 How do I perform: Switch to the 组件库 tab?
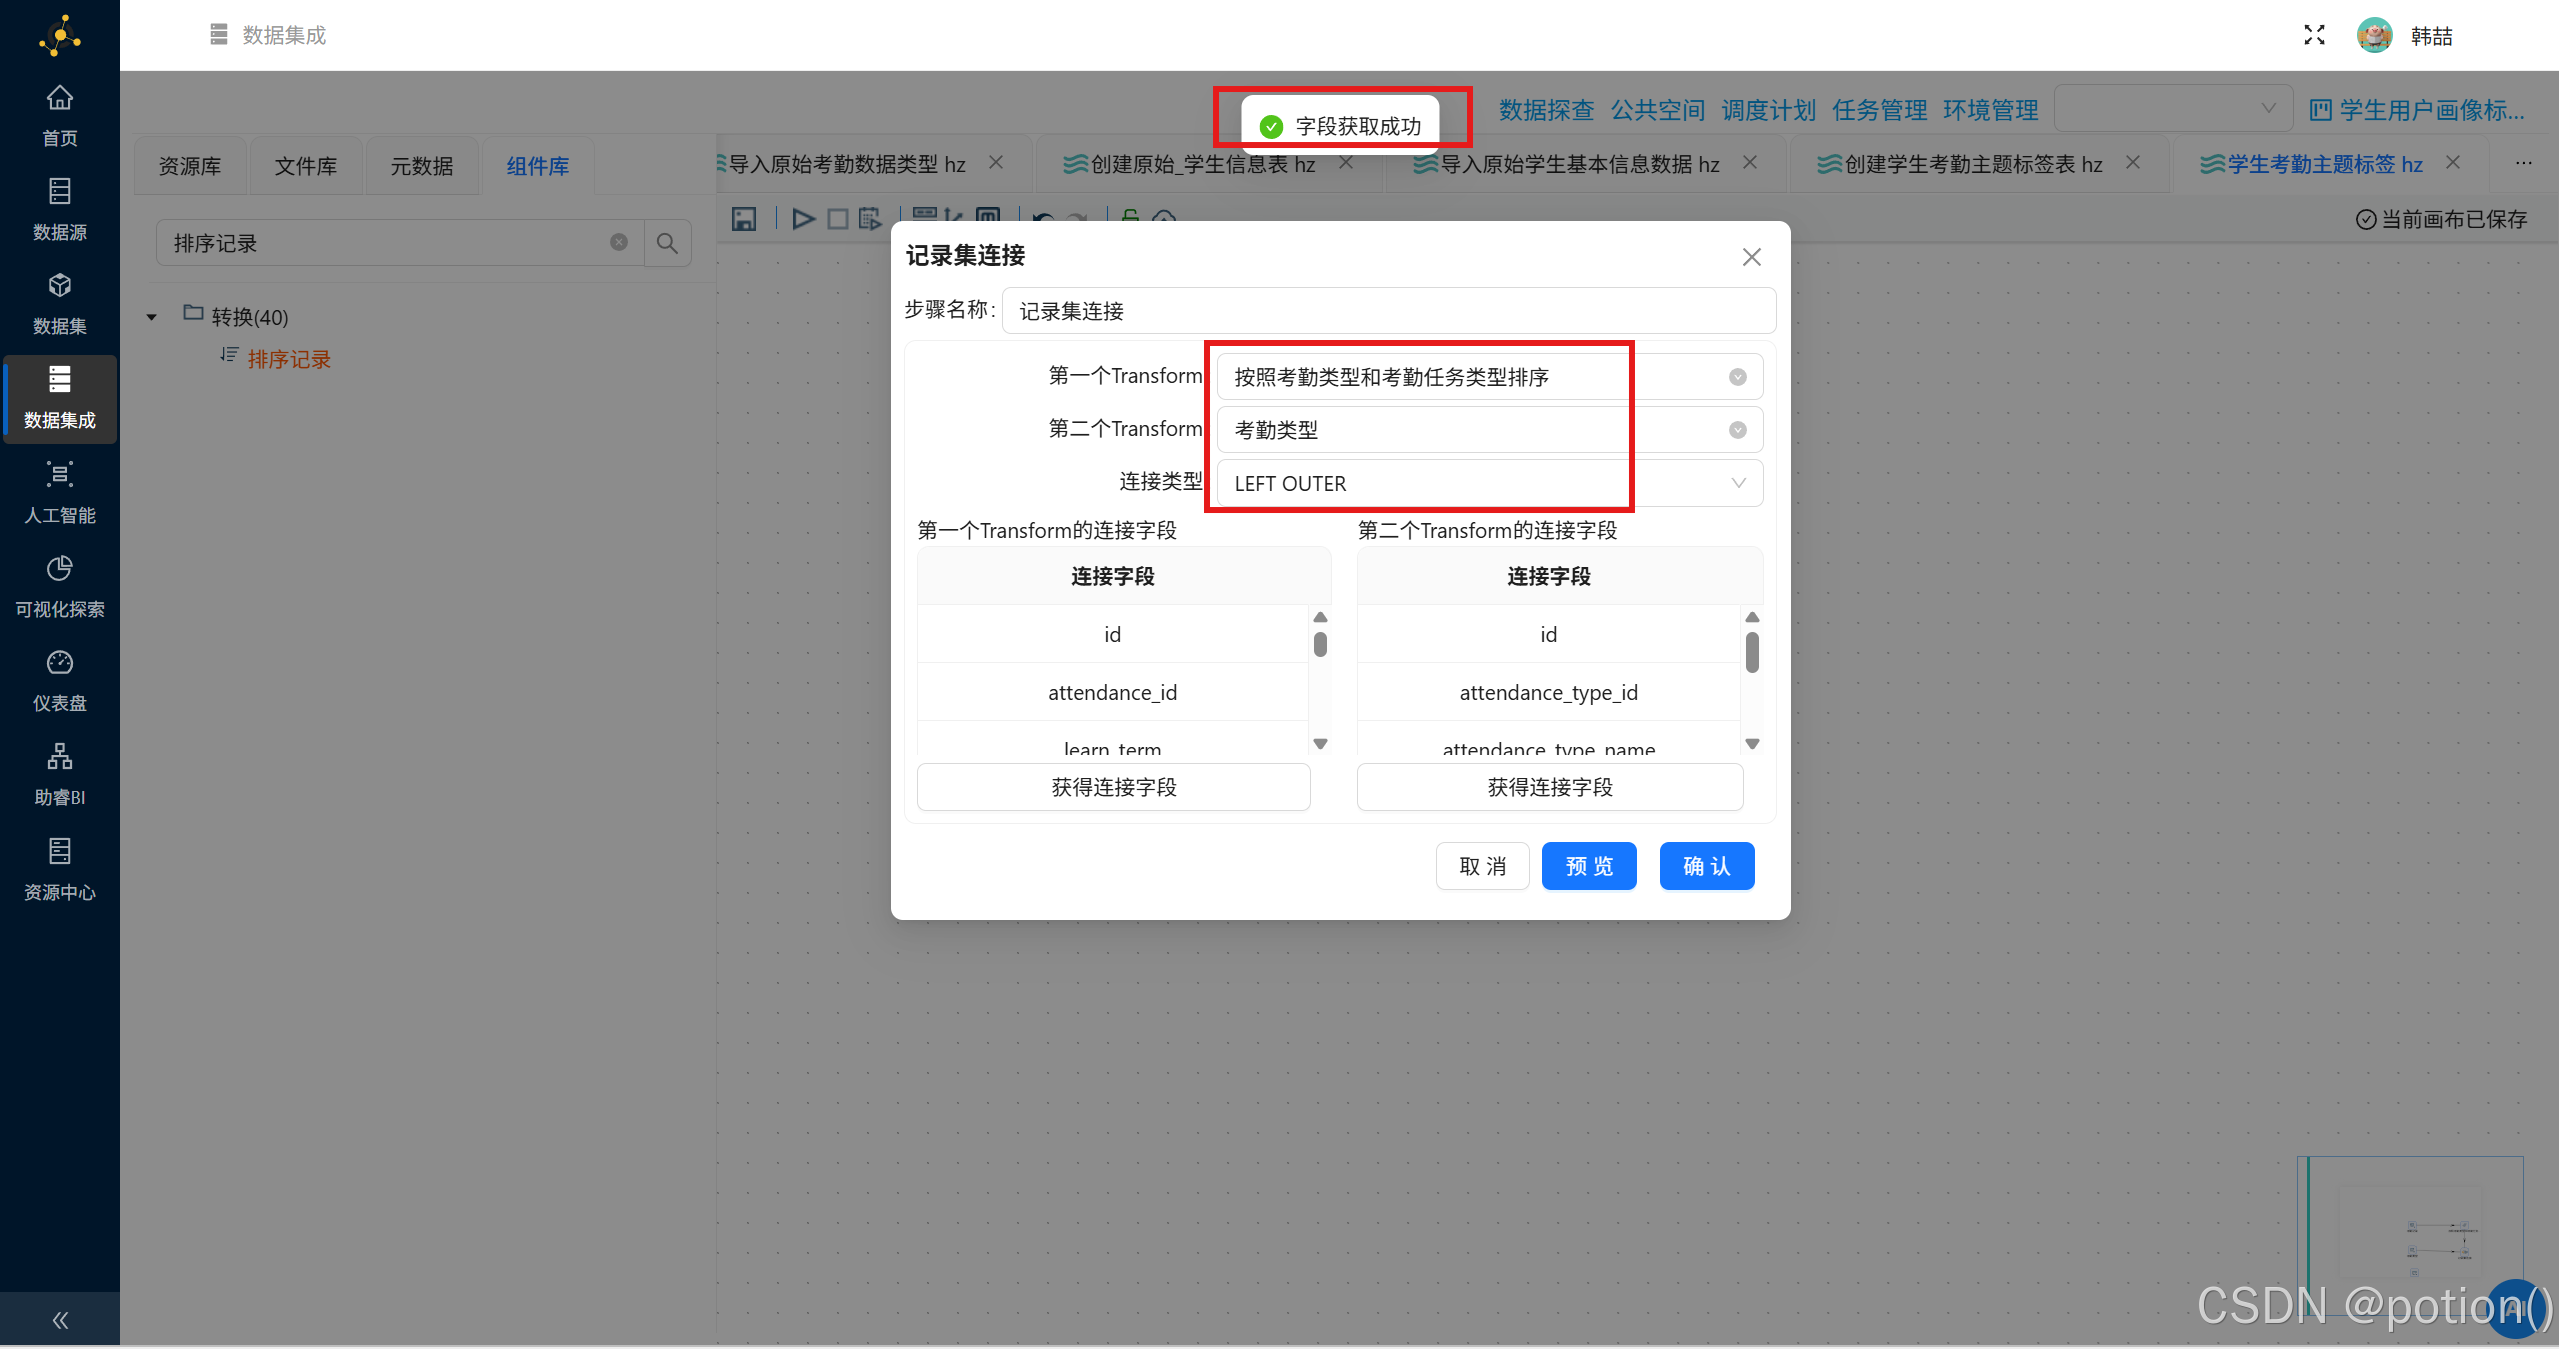(x=538, y=166)
